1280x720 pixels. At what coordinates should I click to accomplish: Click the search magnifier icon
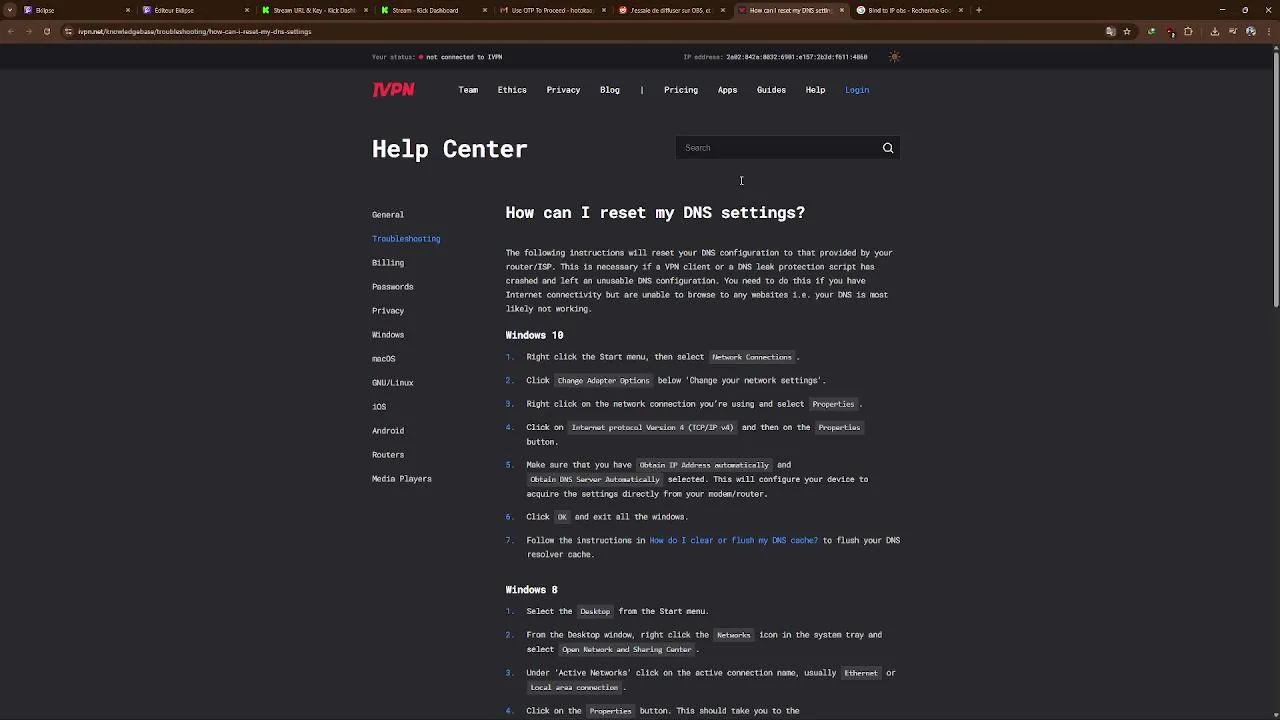(888, 148)
